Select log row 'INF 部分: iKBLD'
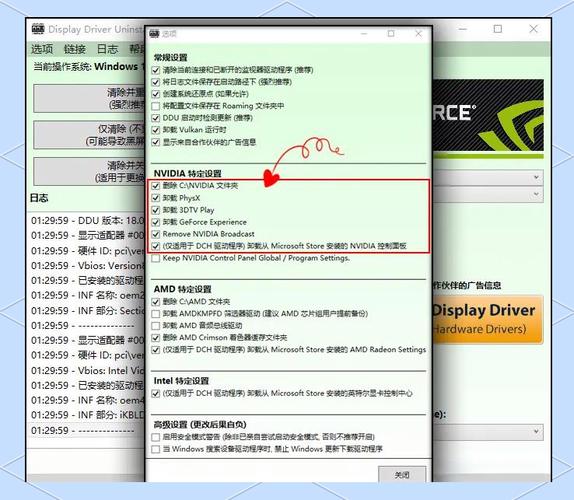This screenshot has height=500, width=574. (x=86, y=415)
